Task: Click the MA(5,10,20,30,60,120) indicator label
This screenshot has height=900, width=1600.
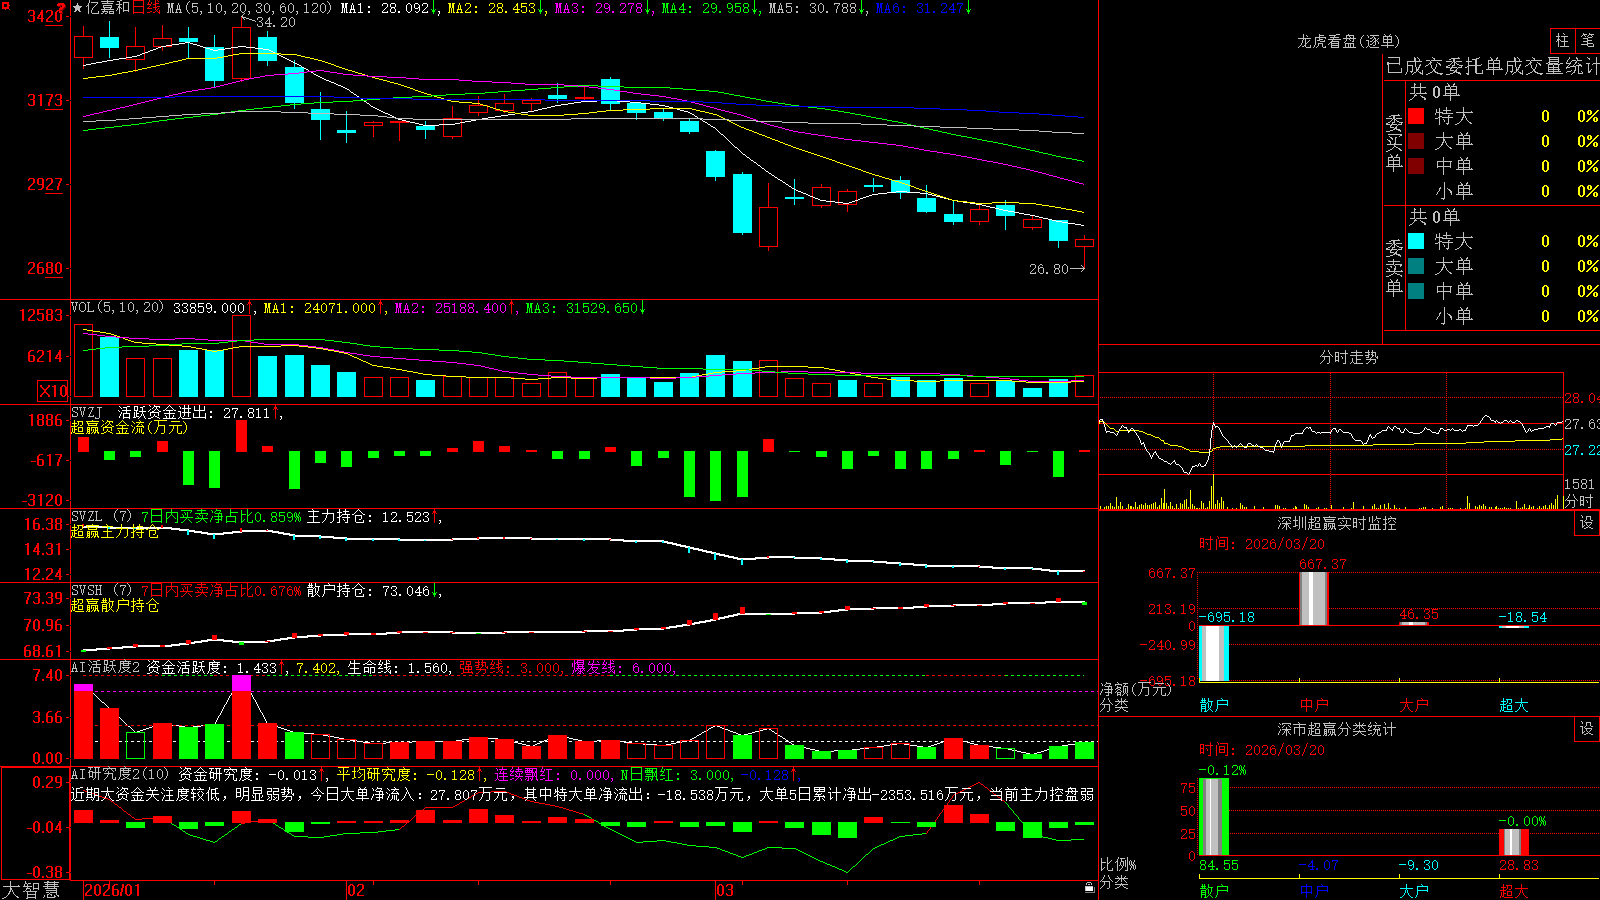Action: 249,8
